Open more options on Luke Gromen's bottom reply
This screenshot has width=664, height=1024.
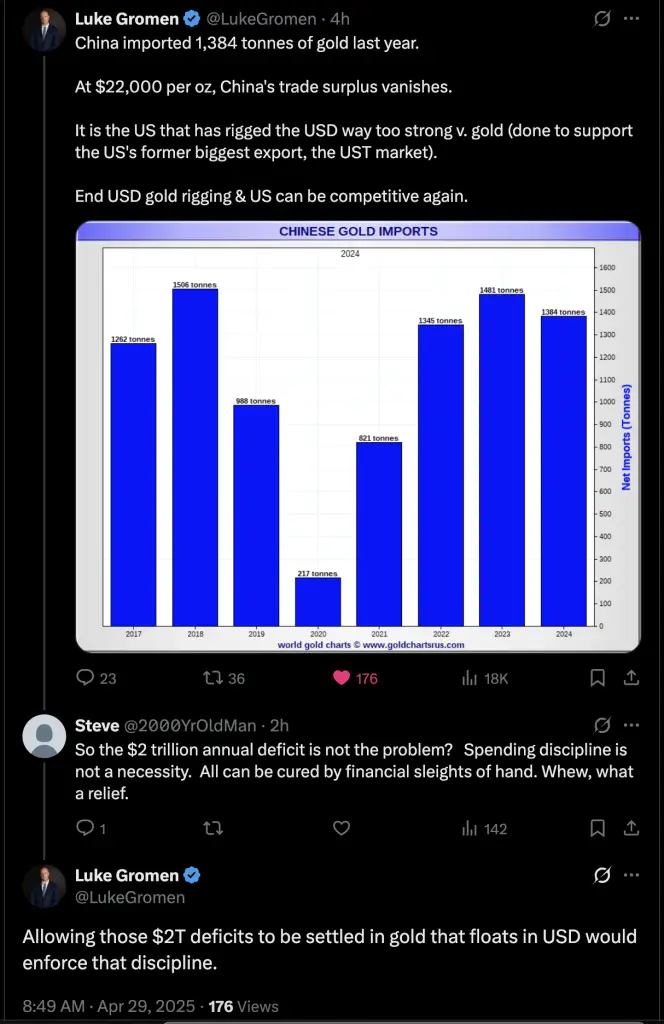click(x=631, y=874)
